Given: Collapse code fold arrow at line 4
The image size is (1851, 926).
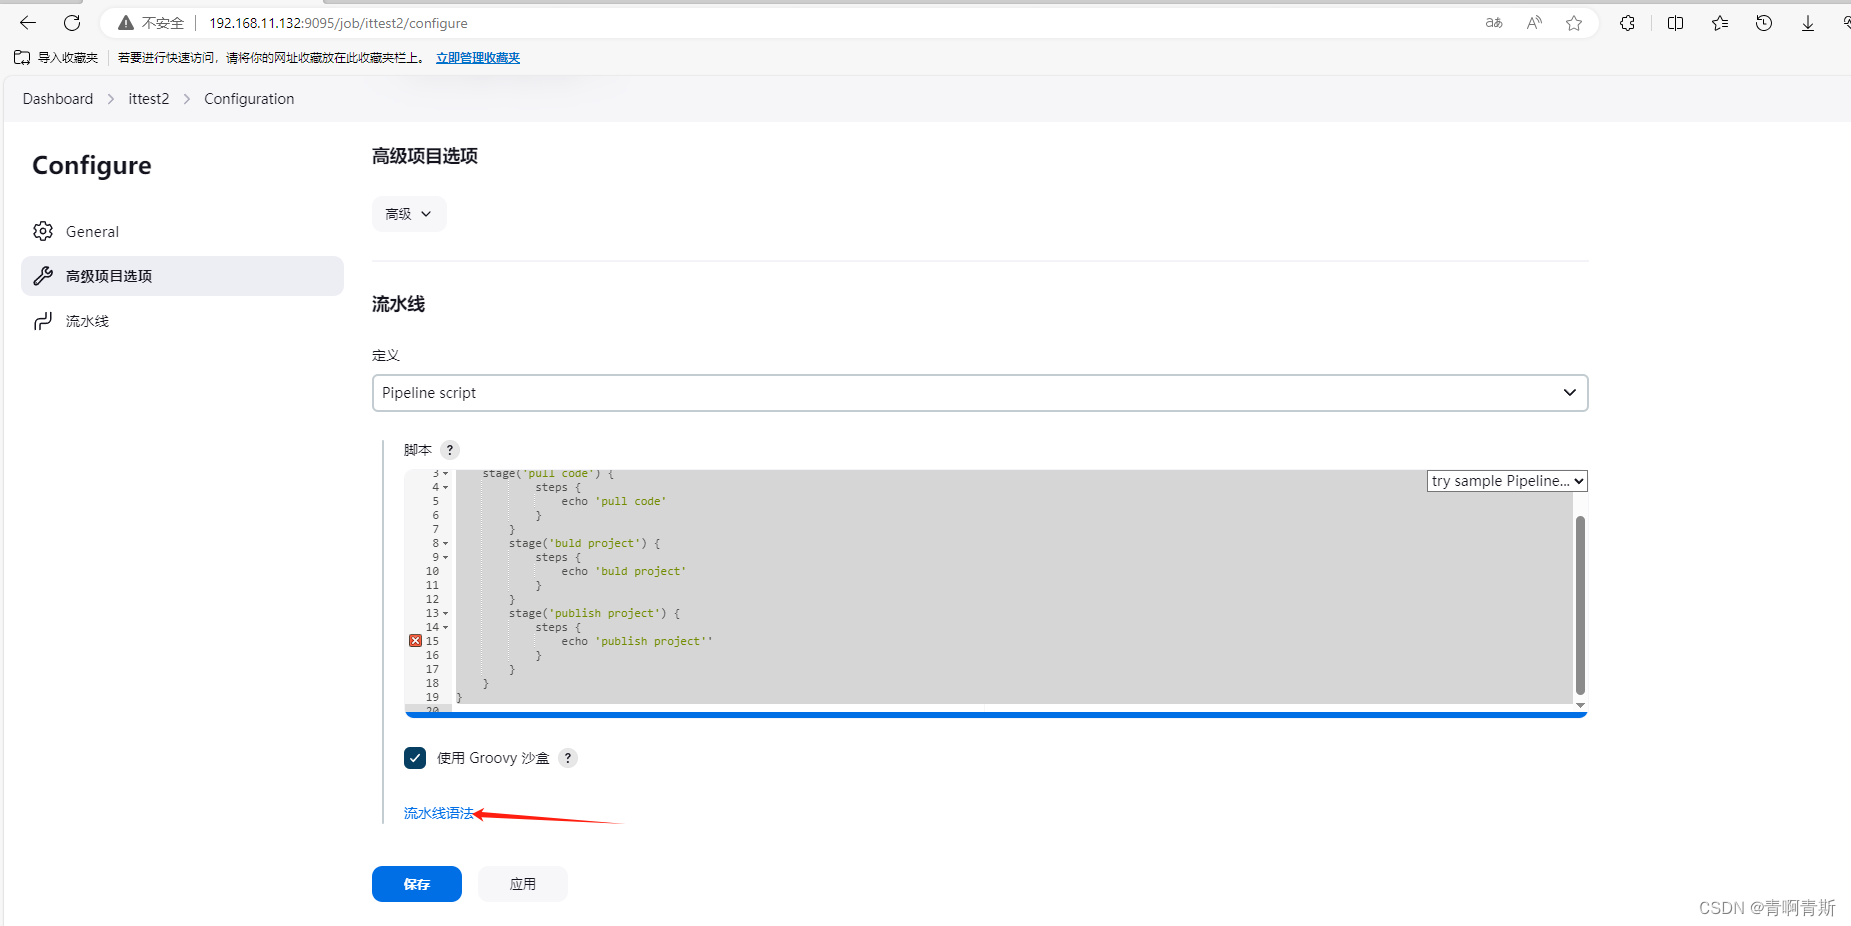Looking at the screenshot, I should 446,488.
